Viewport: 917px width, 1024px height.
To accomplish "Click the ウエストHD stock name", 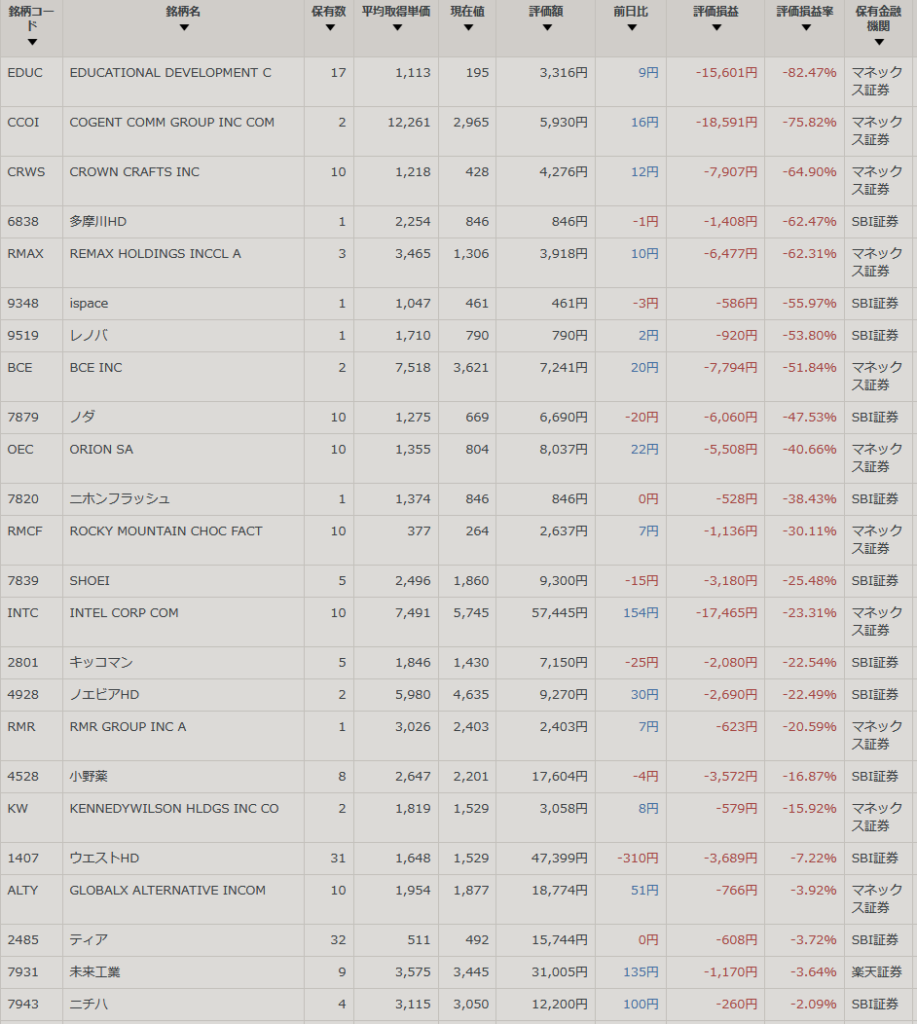I will [104, 859].
